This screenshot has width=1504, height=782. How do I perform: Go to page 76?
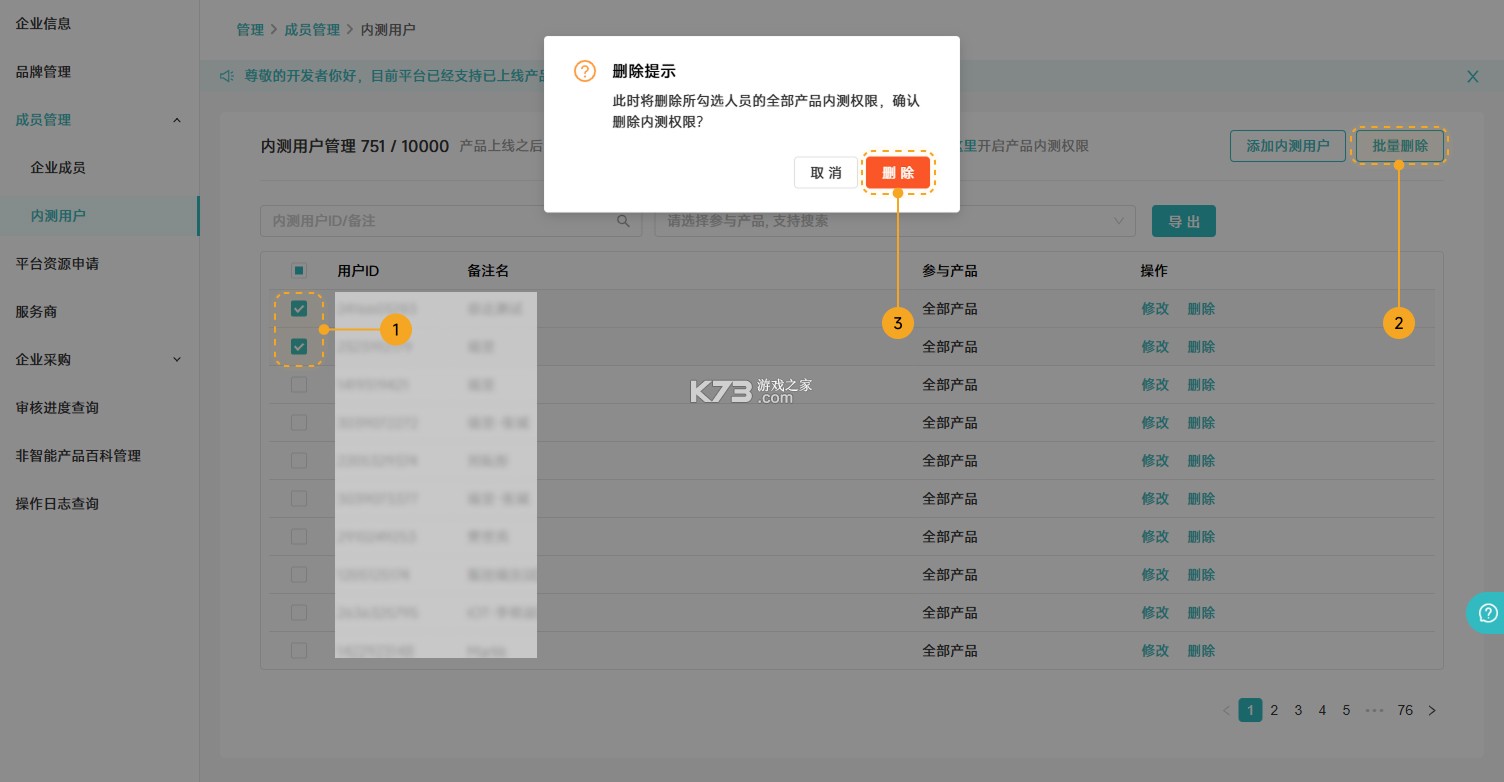[1405, 710]
